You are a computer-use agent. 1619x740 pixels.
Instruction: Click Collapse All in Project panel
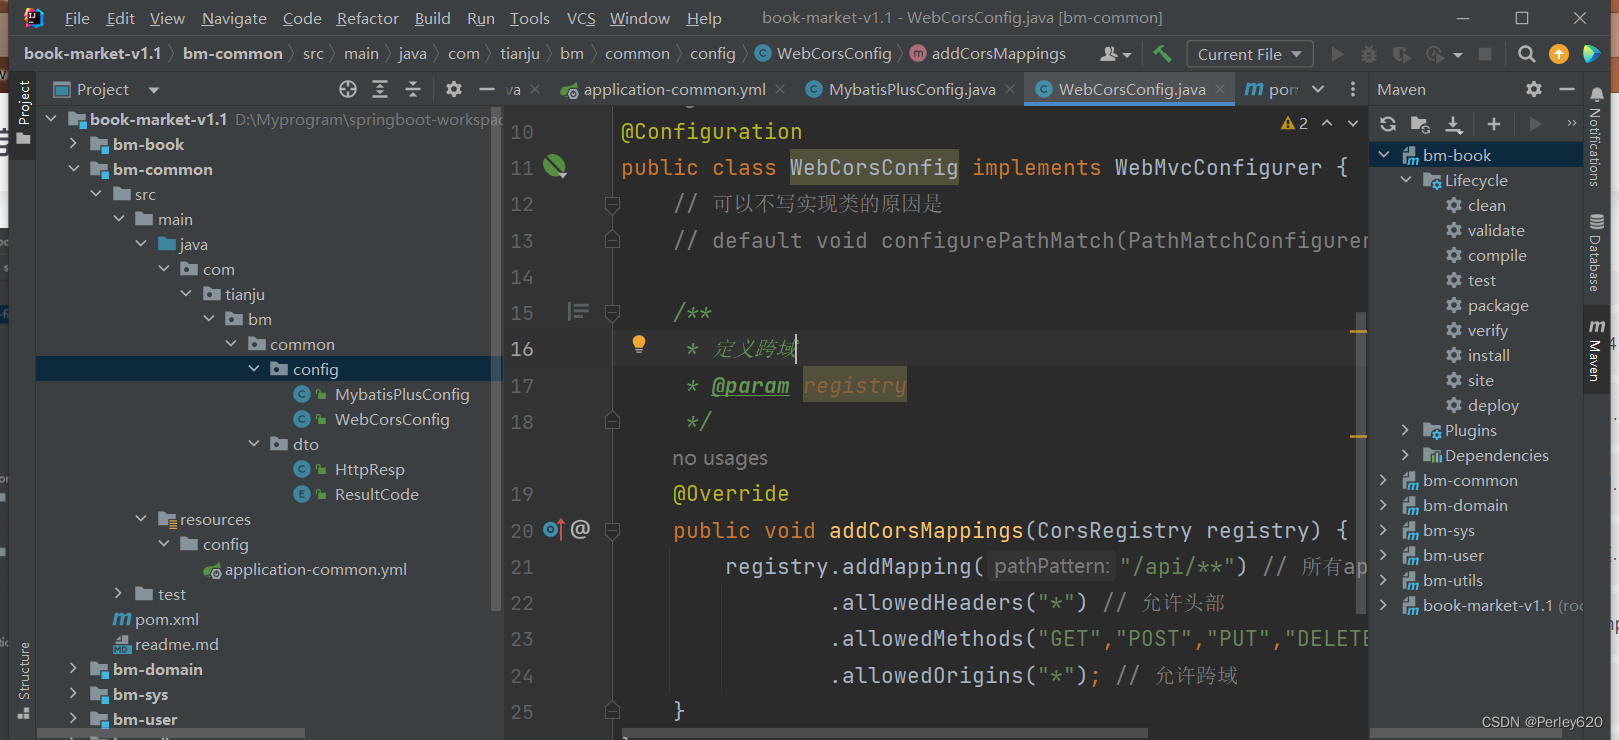413,89
